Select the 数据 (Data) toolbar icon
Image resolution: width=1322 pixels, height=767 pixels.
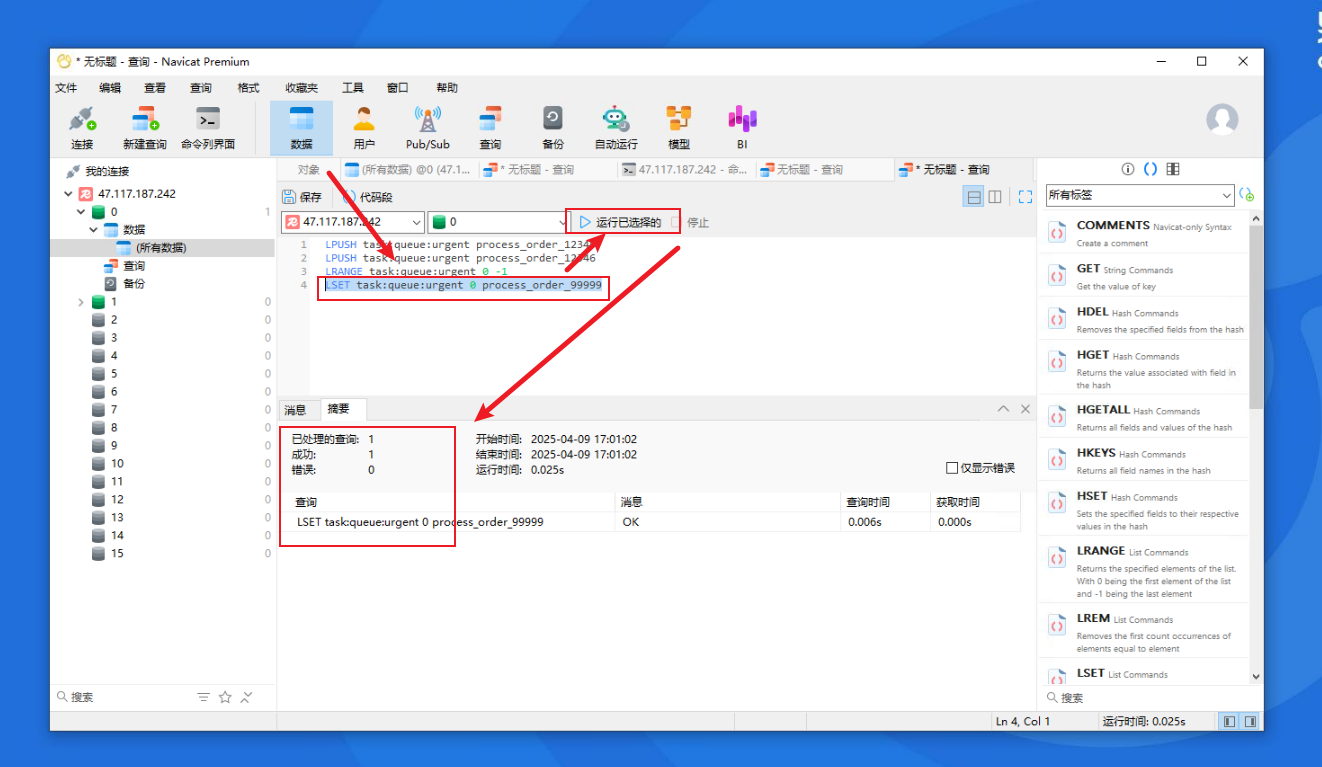point(301,128)
